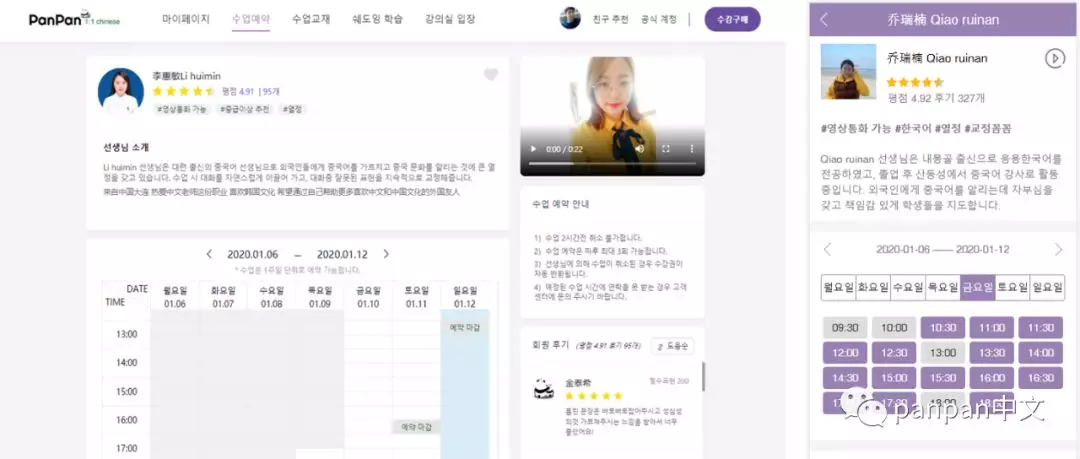Screen dimensions: 1080x459
Task: Click the purple 수강구매 button
Action: pyautogui.click(x=732, y=19)
